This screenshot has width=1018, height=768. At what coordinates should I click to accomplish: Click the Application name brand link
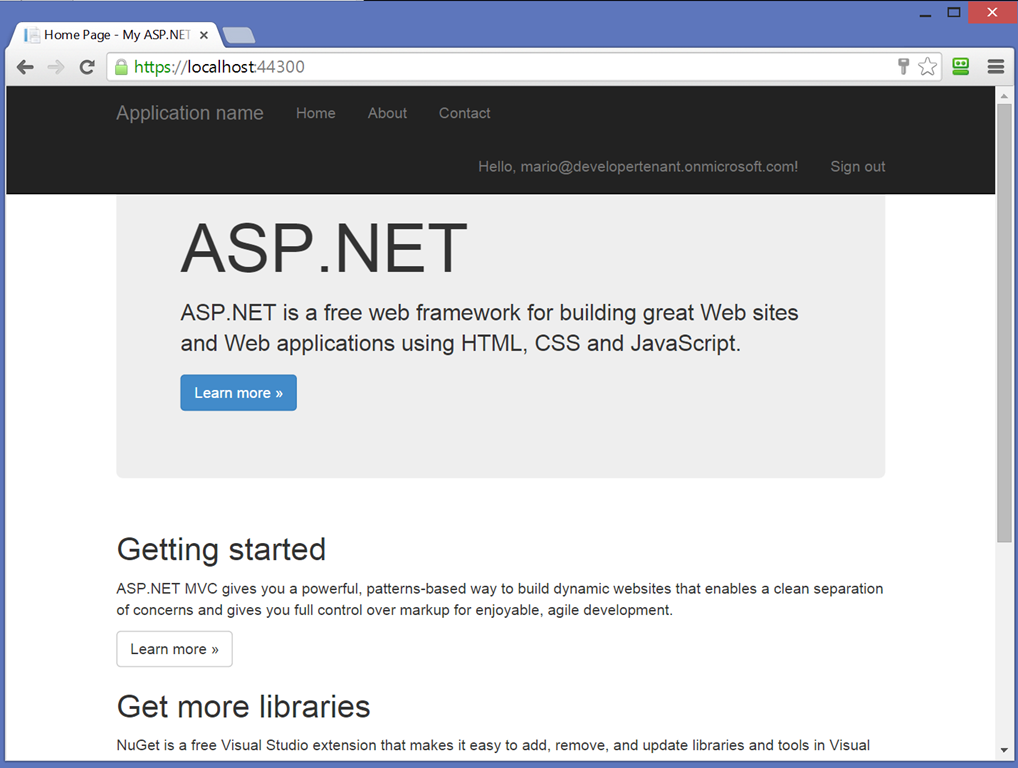[190, 113]
